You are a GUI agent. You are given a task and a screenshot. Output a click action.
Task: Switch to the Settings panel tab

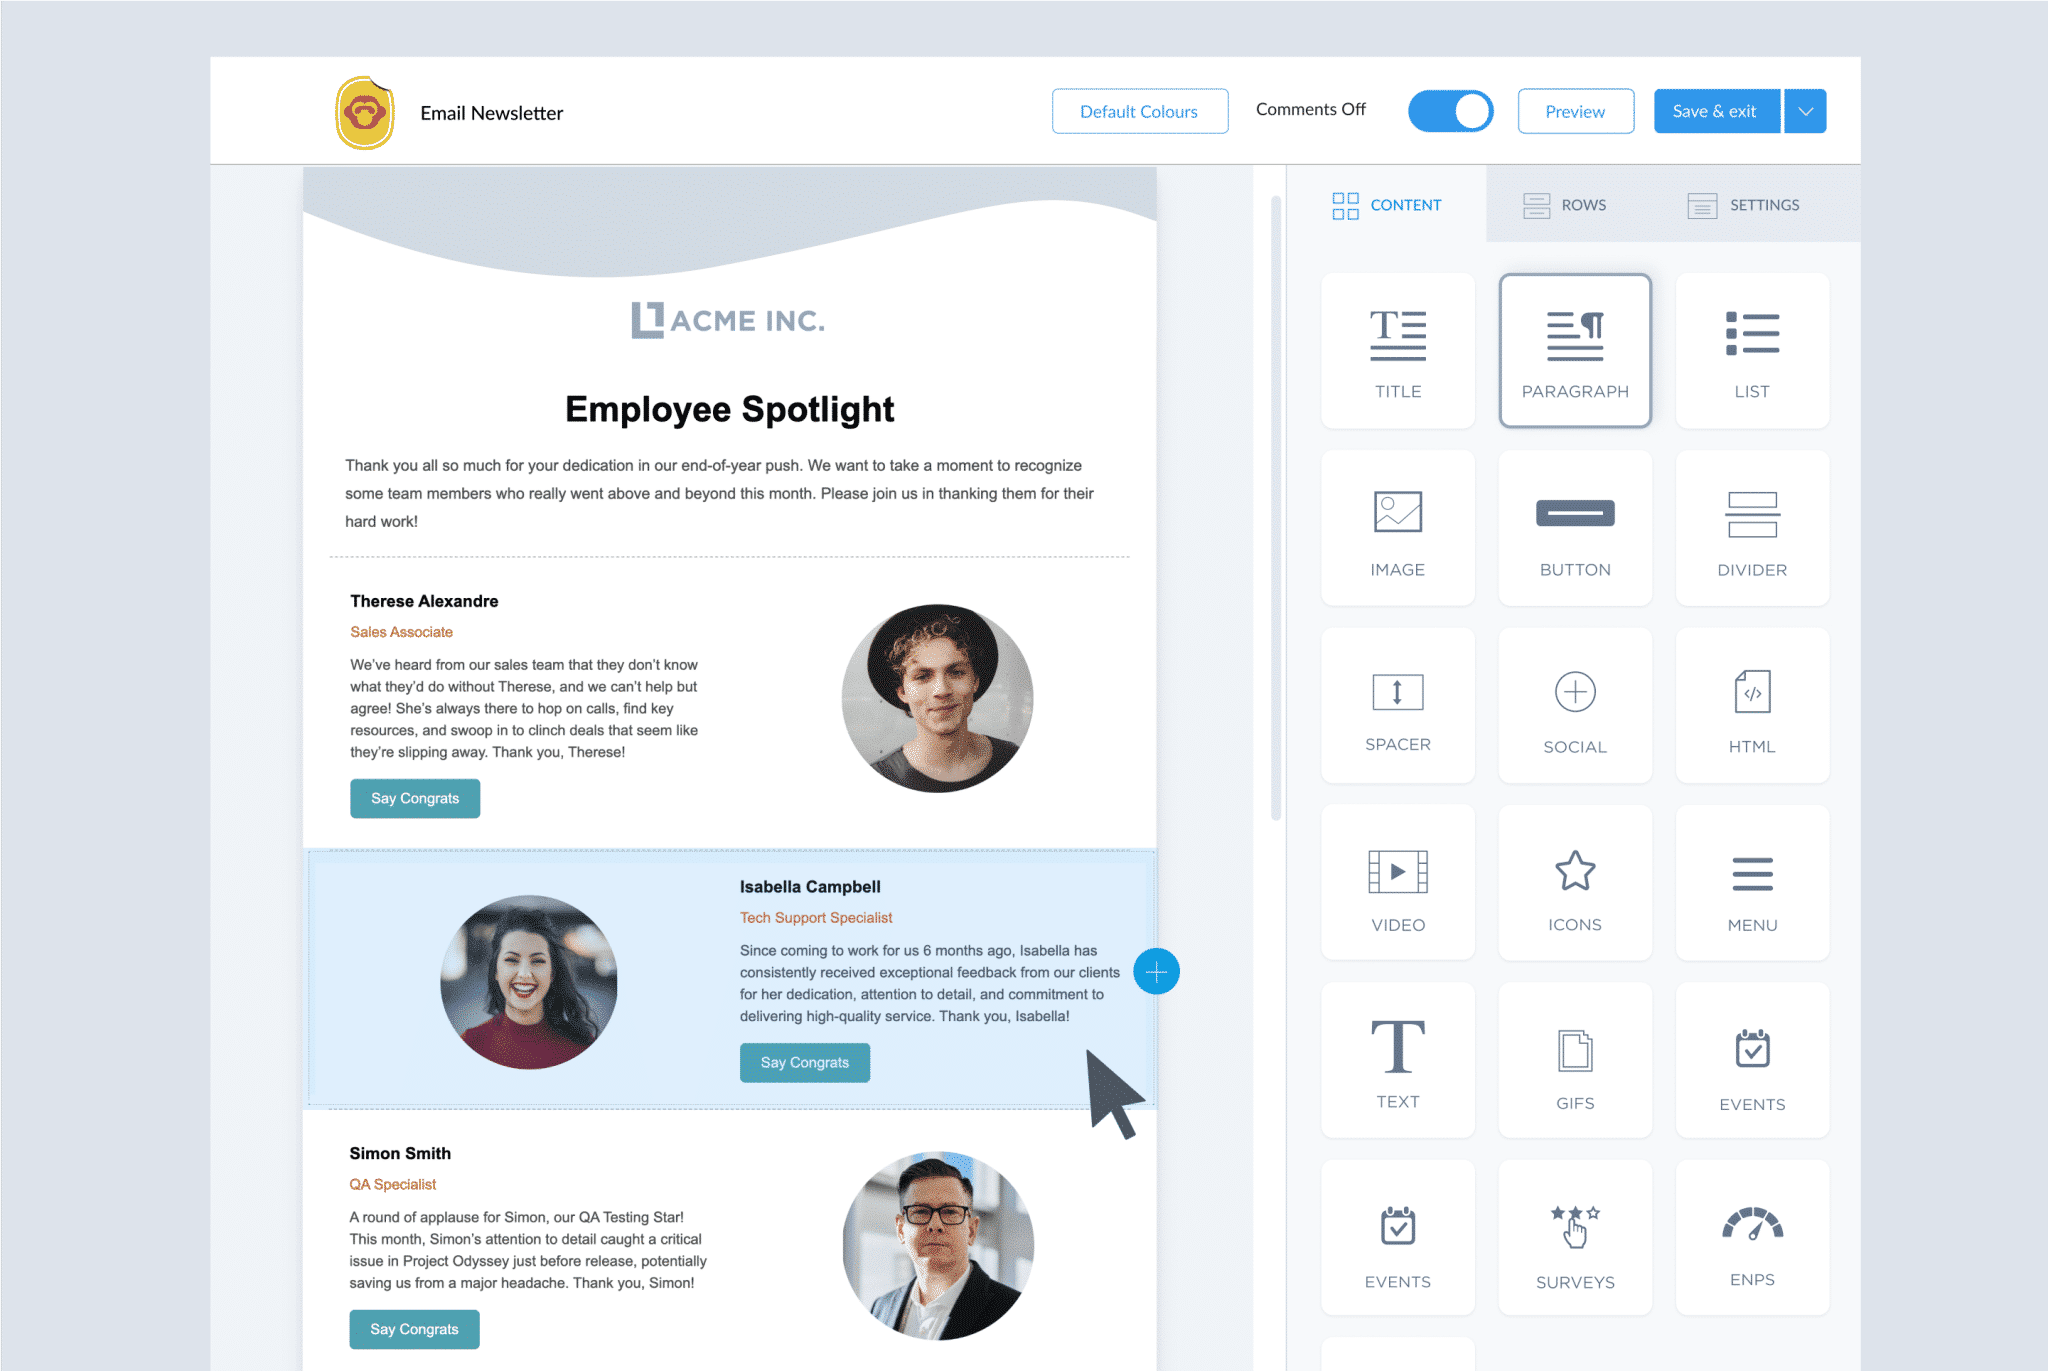[1744, 204]
